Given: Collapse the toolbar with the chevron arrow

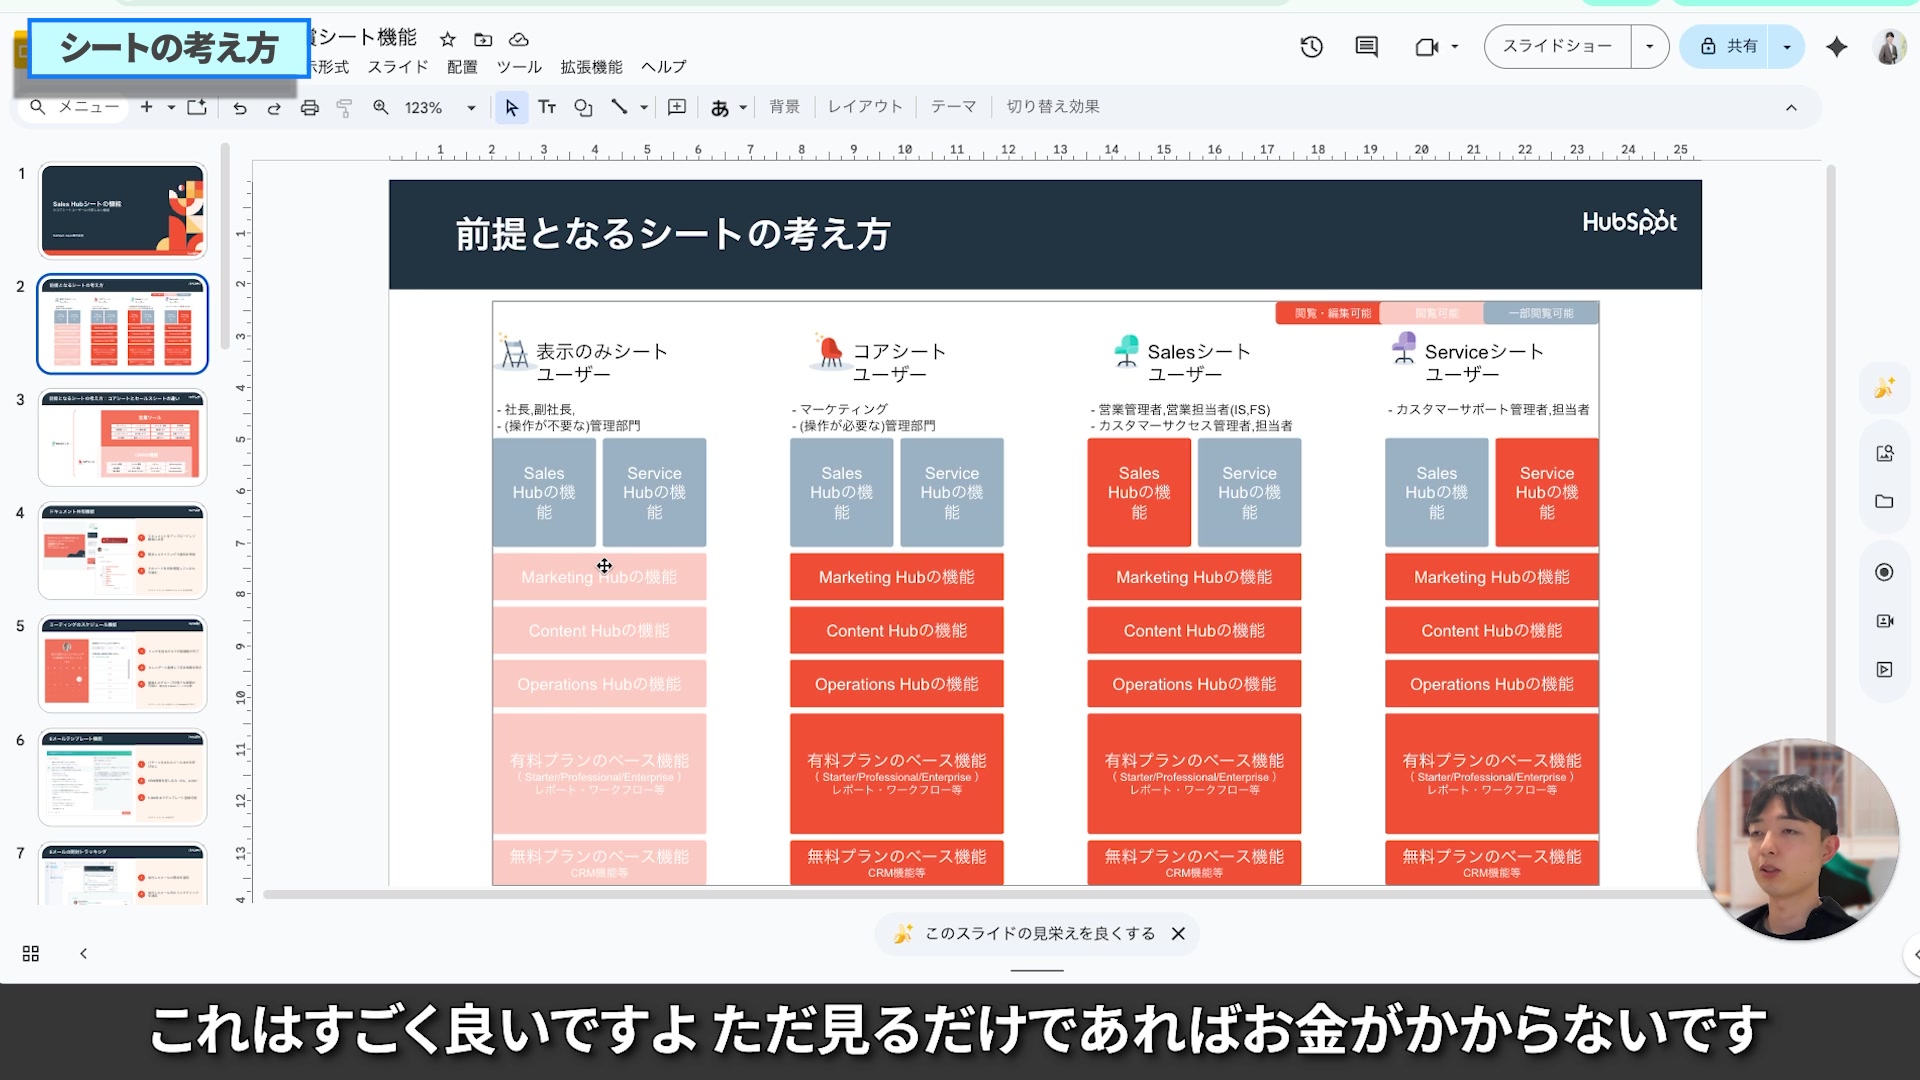Looking at the screenshot, I should coord(1793,107).
